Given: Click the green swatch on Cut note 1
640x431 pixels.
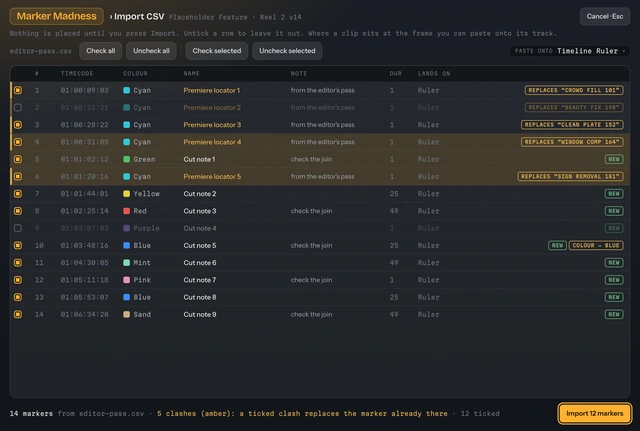Looking at the screenshot, I should (127, 159).
